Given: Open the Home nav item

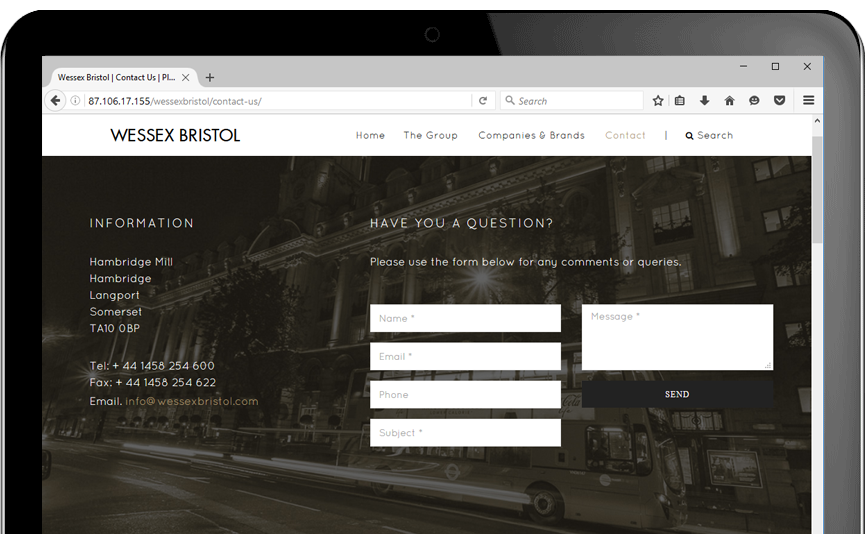Looking at the screenshot, I should click(x=370, y=136).
